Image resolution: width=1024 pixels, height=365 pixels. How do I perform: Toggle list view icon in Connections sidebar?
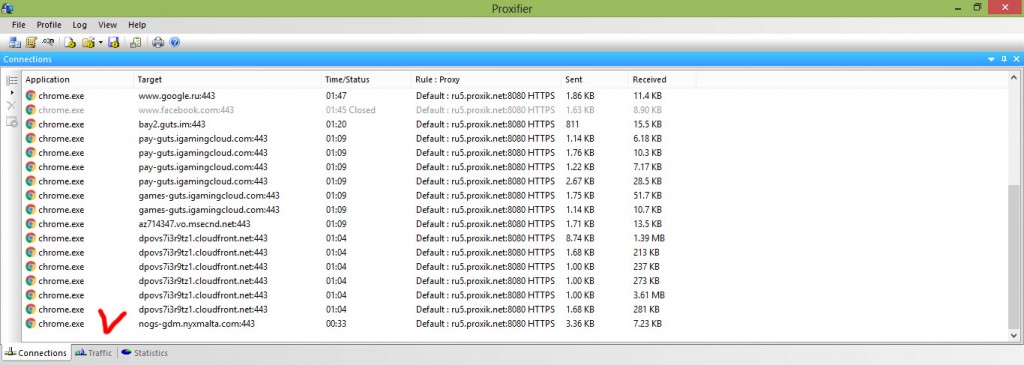(11, 80)
